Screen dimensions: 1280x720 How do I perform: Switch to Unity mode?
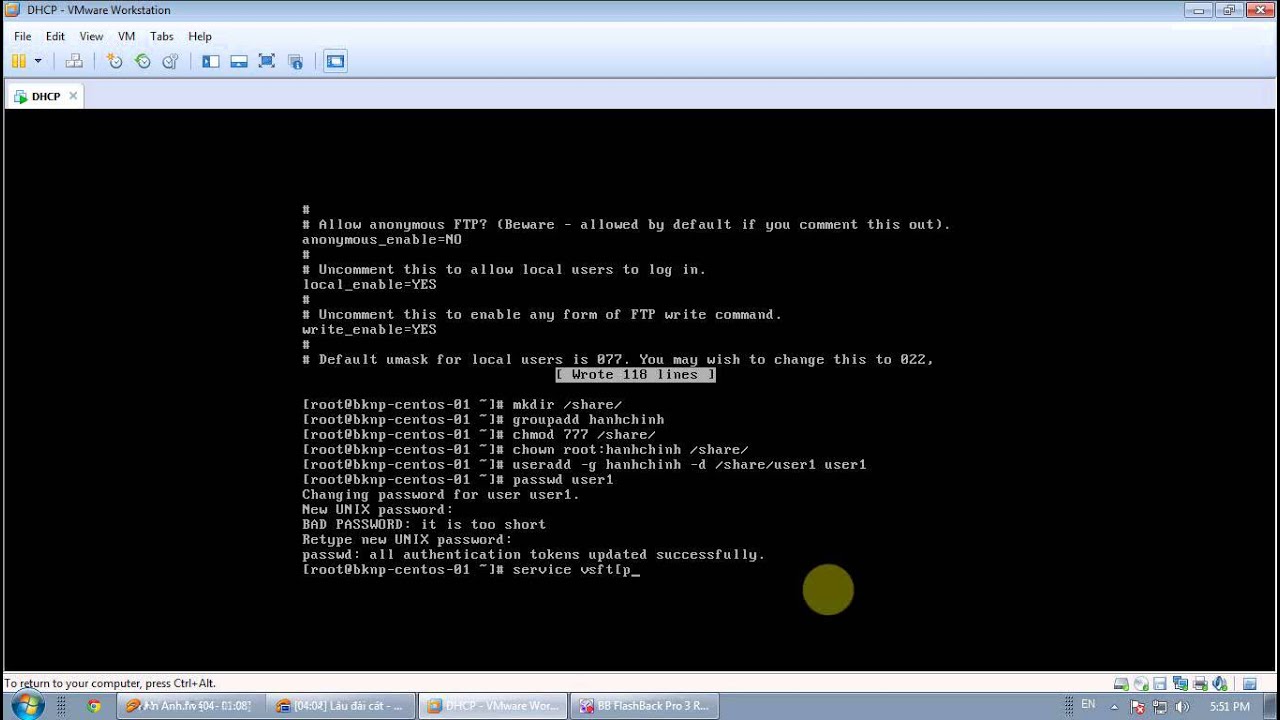click(295, 62)
